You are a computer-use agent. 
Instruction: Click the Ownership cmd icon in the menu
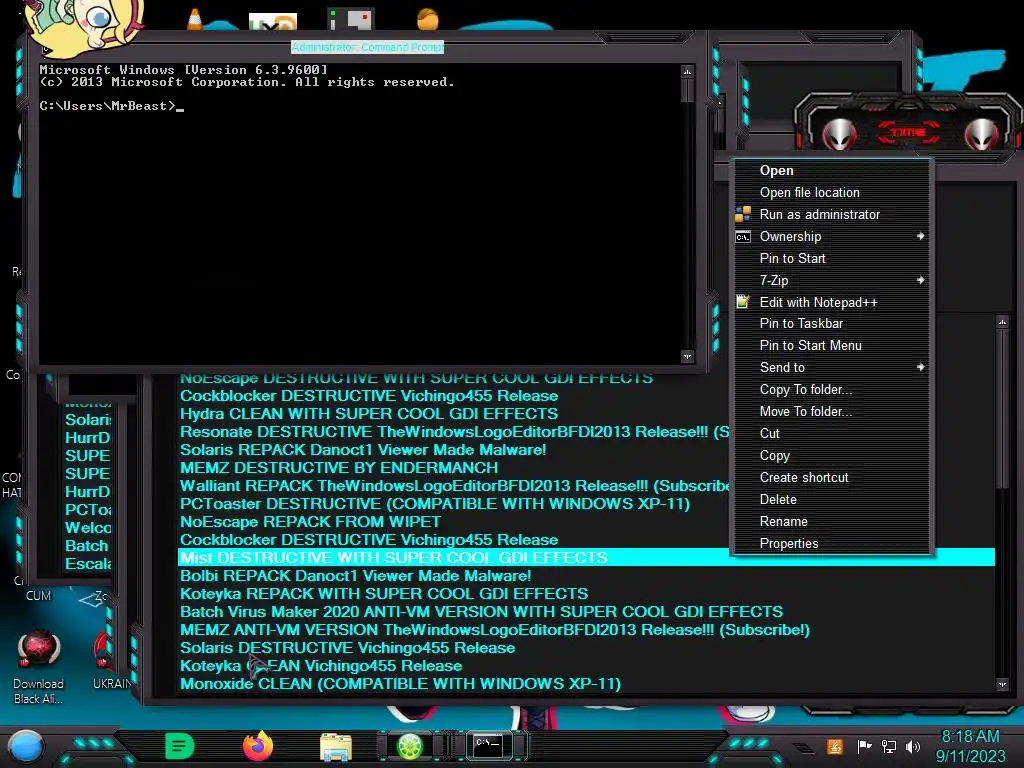tap(743, 236)
